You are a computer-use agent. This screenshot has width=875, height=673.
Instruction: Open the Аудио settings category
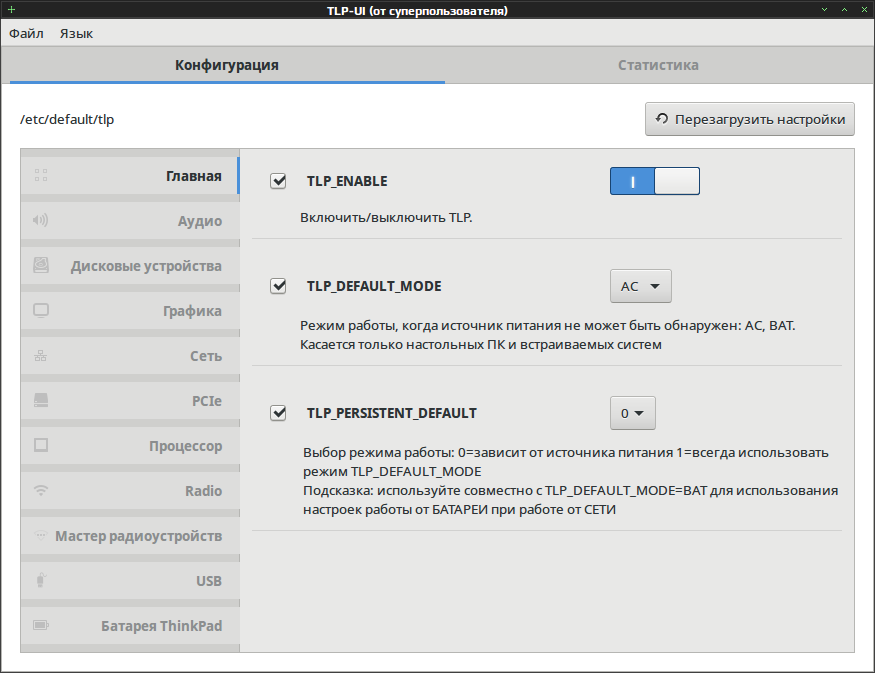pos(130,221)
